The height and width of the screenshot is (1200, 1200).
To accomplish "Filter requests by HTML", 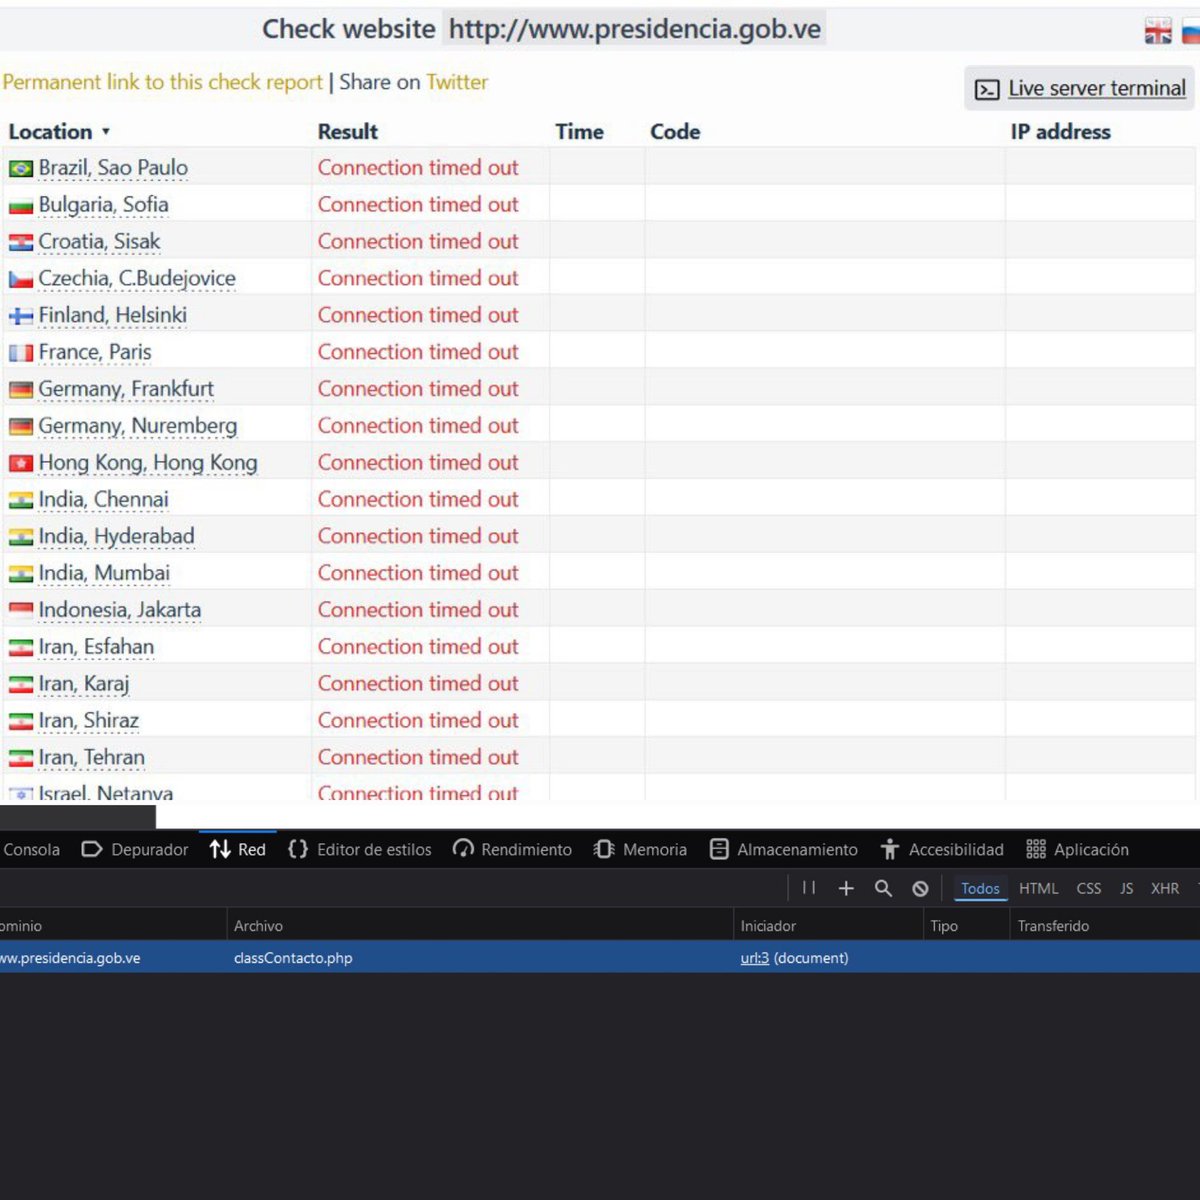I will tap(1039, 888).
